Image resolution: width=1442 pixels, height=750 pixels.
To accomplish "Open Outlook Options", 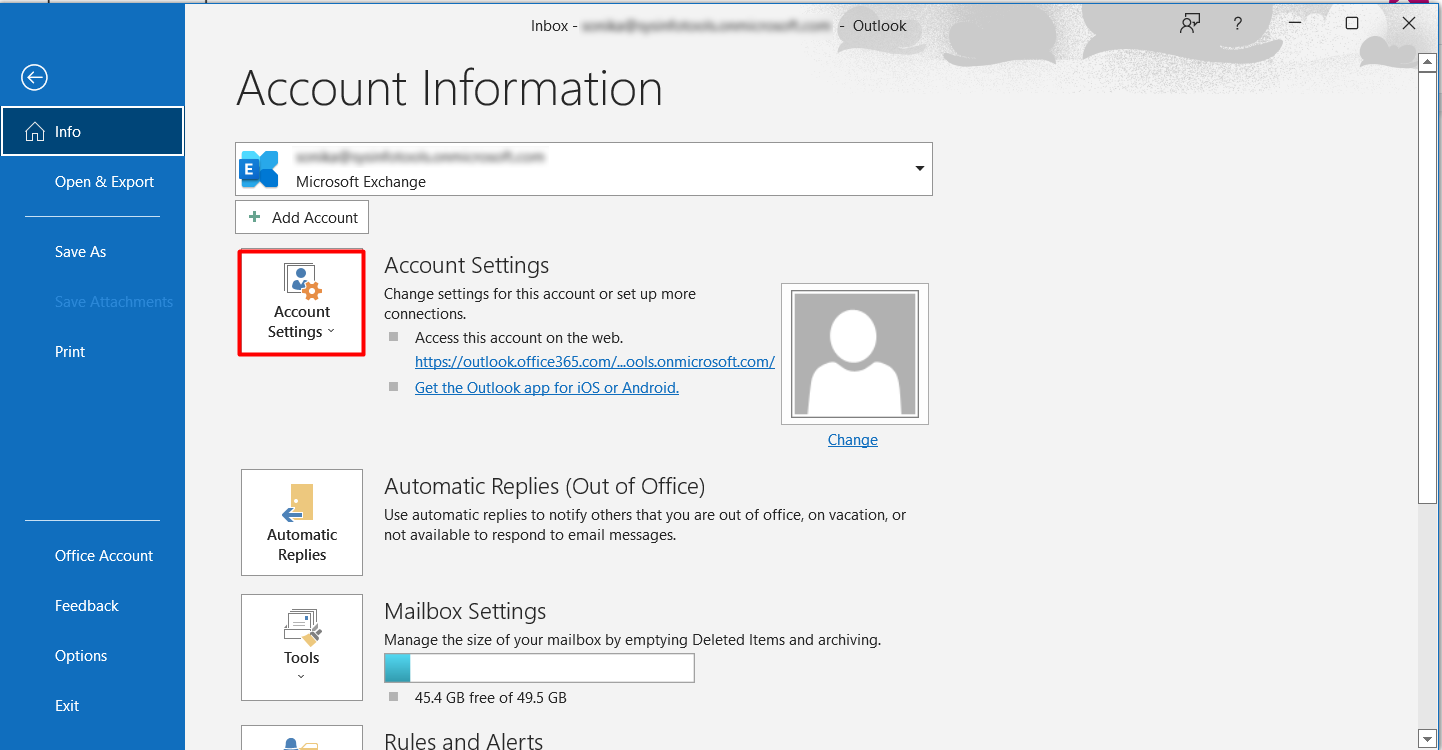I will [81, 656].
